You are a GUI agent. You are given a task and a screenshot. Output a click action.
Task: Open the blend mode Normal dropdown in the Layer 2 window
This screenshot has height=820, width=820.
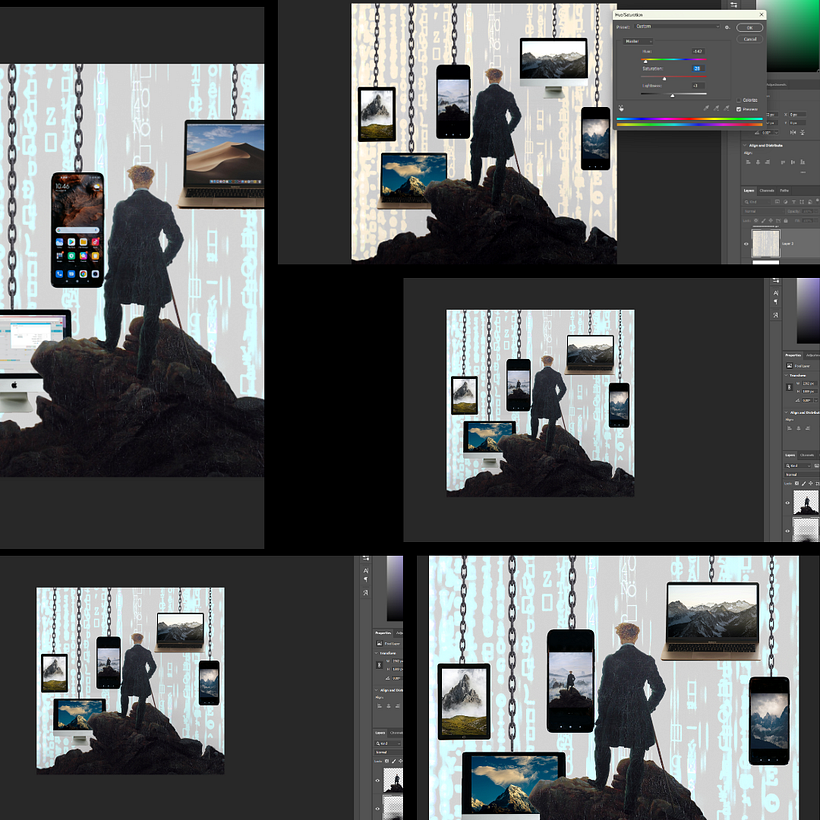tap(764, 211)
